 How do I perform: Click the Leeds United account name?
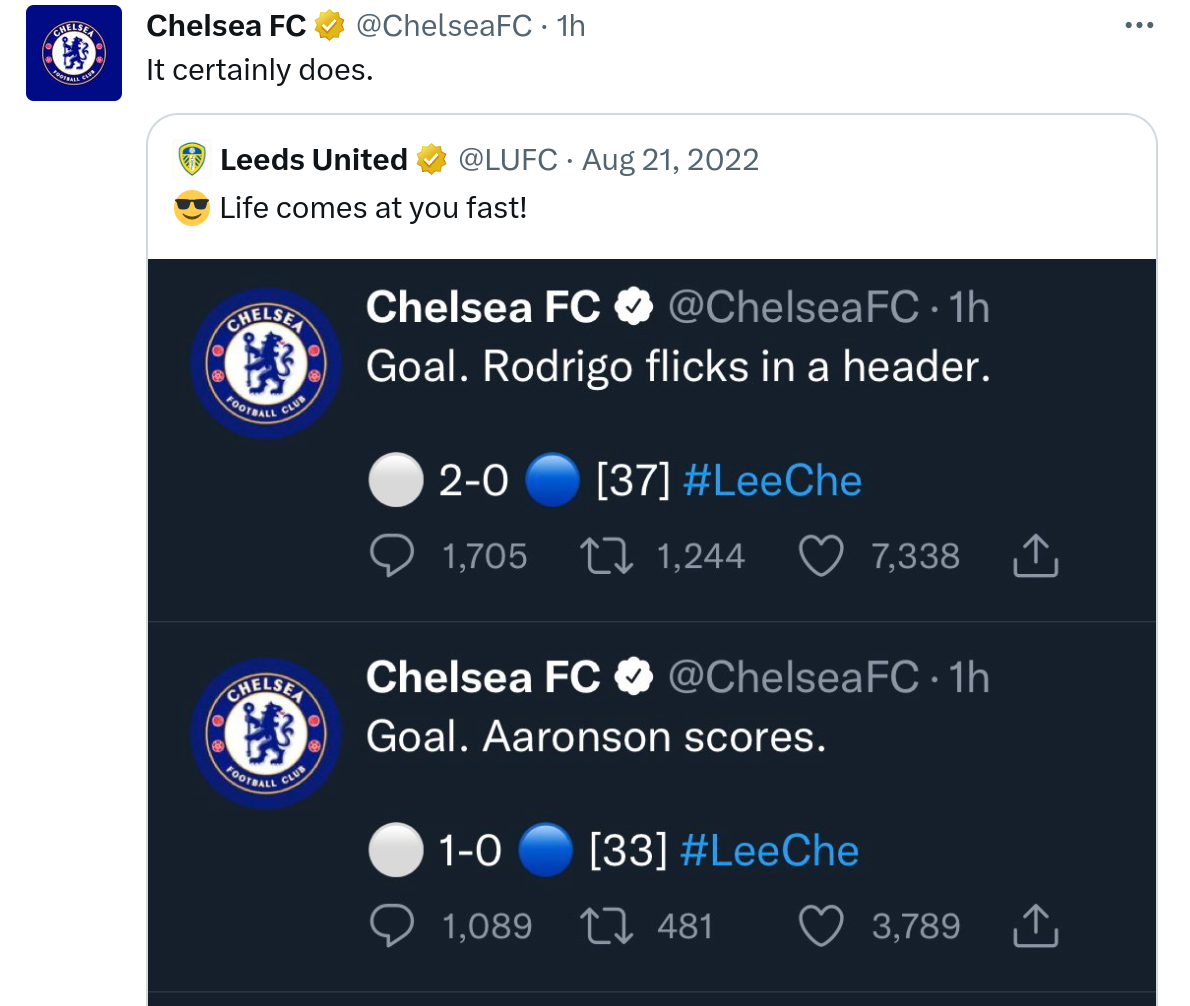pos(313,160)
